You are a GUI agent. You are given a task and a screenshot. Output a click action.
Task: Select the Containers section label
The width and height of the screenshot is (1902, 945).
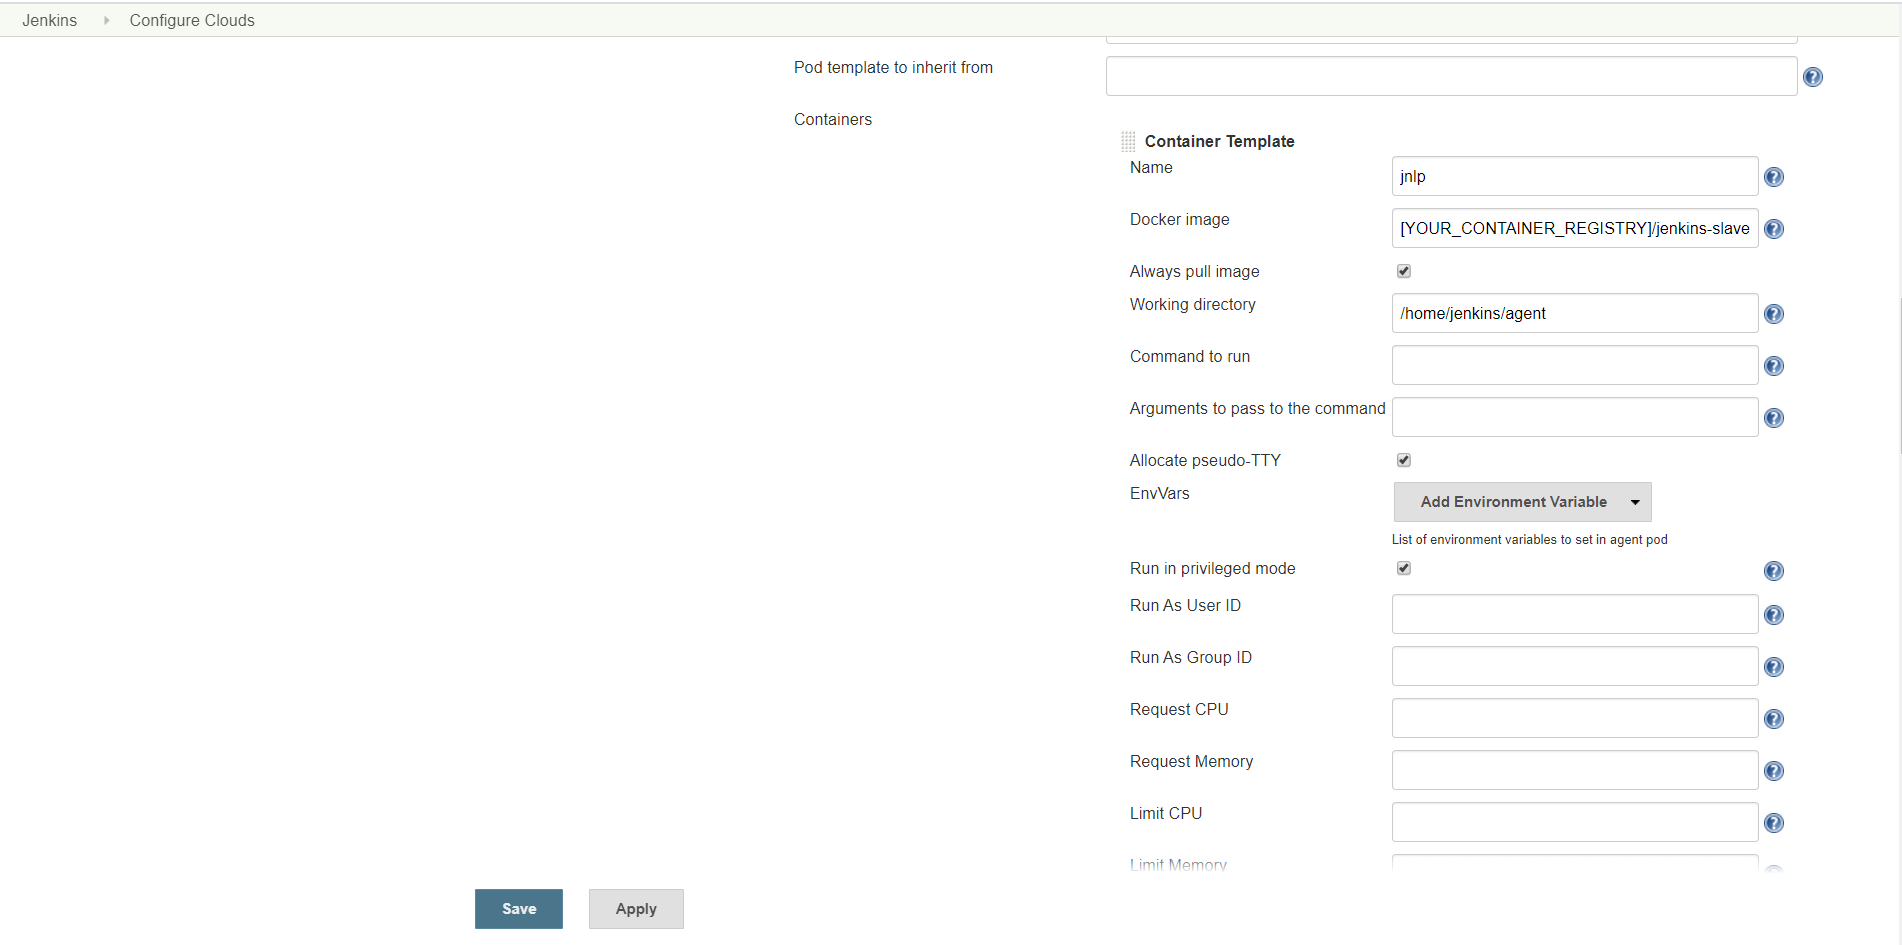(x=833, y=119)
